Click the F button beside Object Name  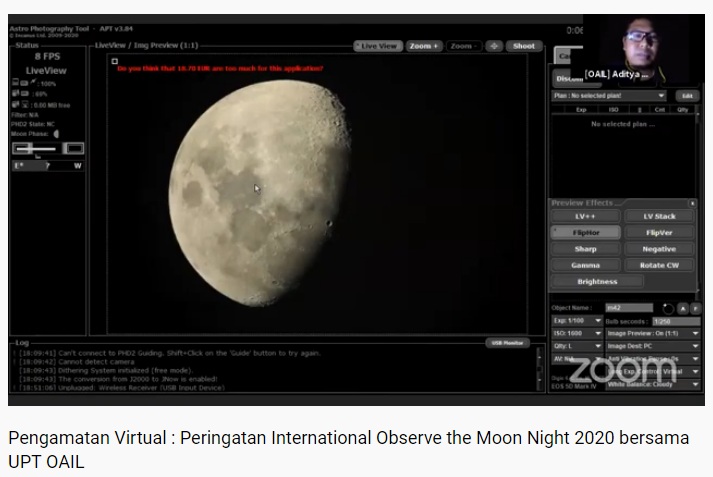(695, 309)
